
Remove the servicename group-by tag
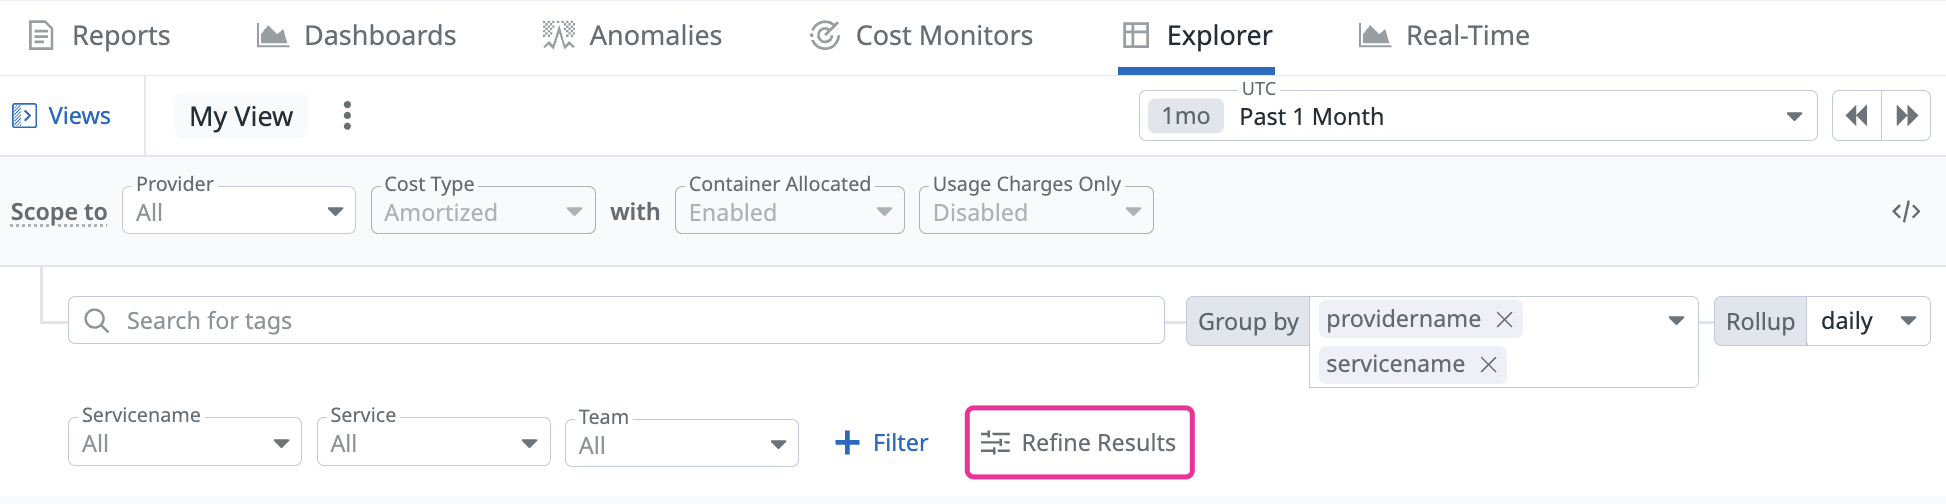coord(1488,365)
